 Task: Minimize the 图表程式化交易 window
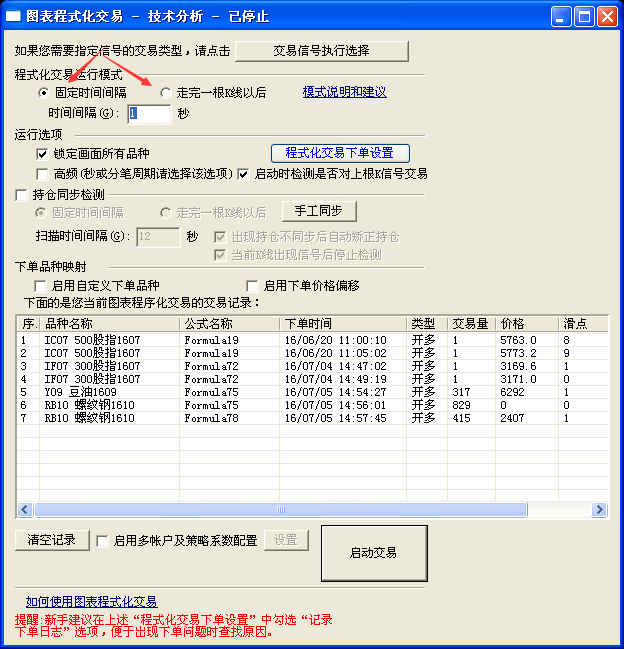tap(561, 17)
